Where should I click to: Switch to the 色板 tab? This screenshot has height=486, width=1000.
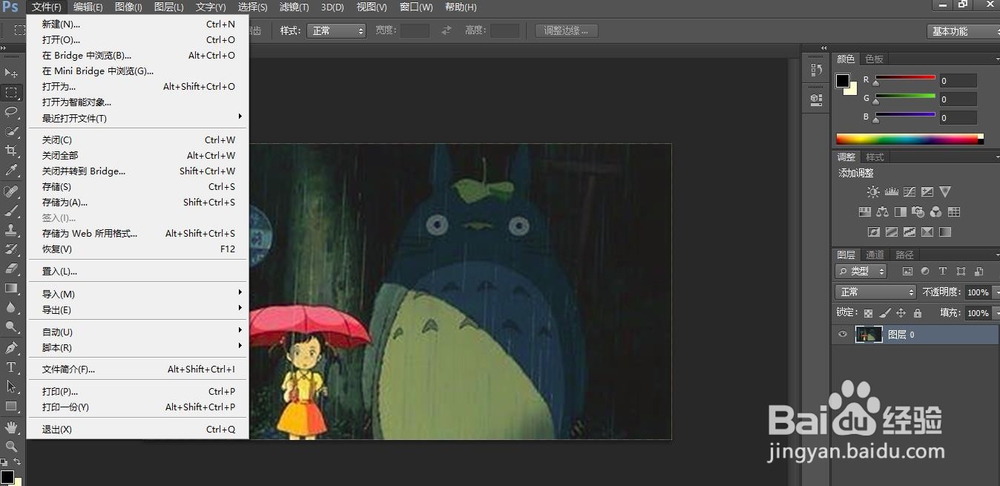click(x=874, y=59)
